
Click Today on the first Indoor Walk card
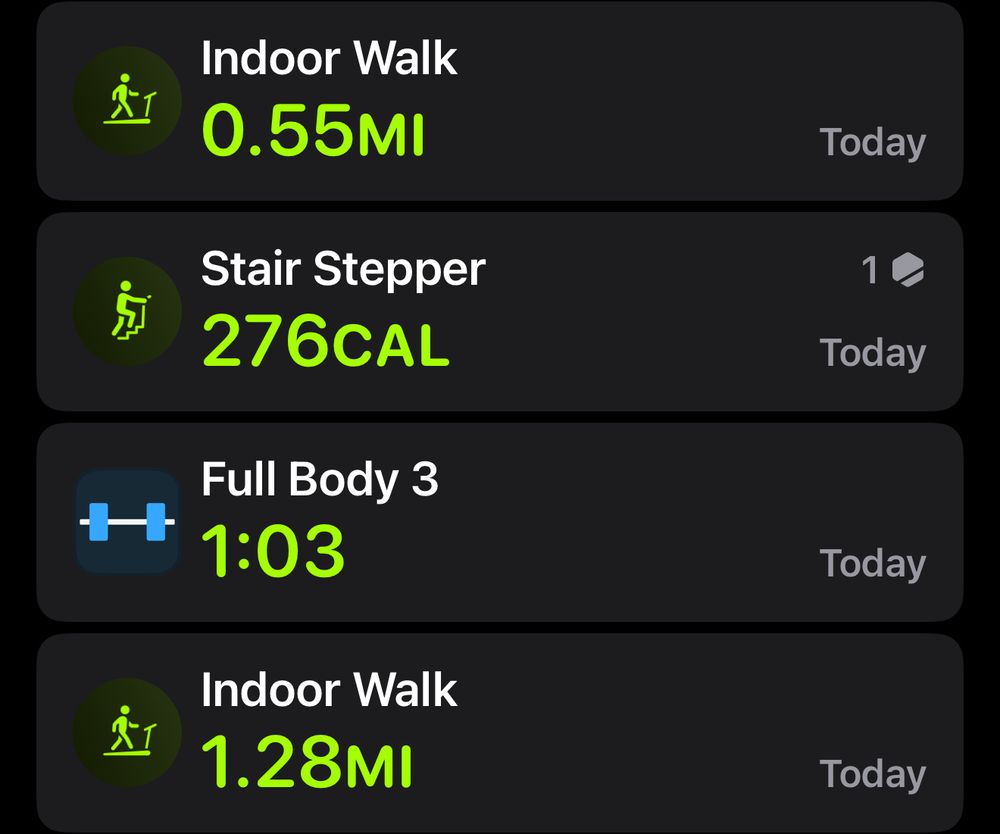tap(872, 142)
